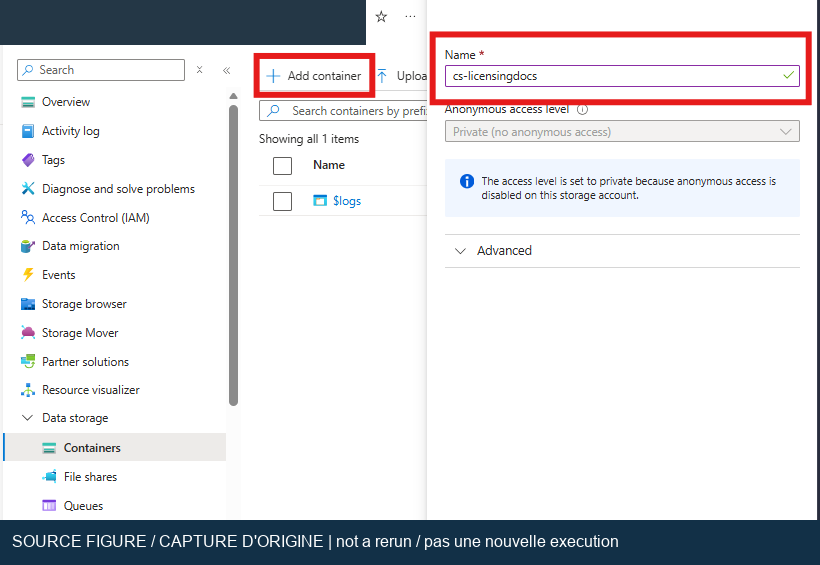Screen dimensions: 820x565
Task: Click the Add container button
Action: (x=314, y=76)
